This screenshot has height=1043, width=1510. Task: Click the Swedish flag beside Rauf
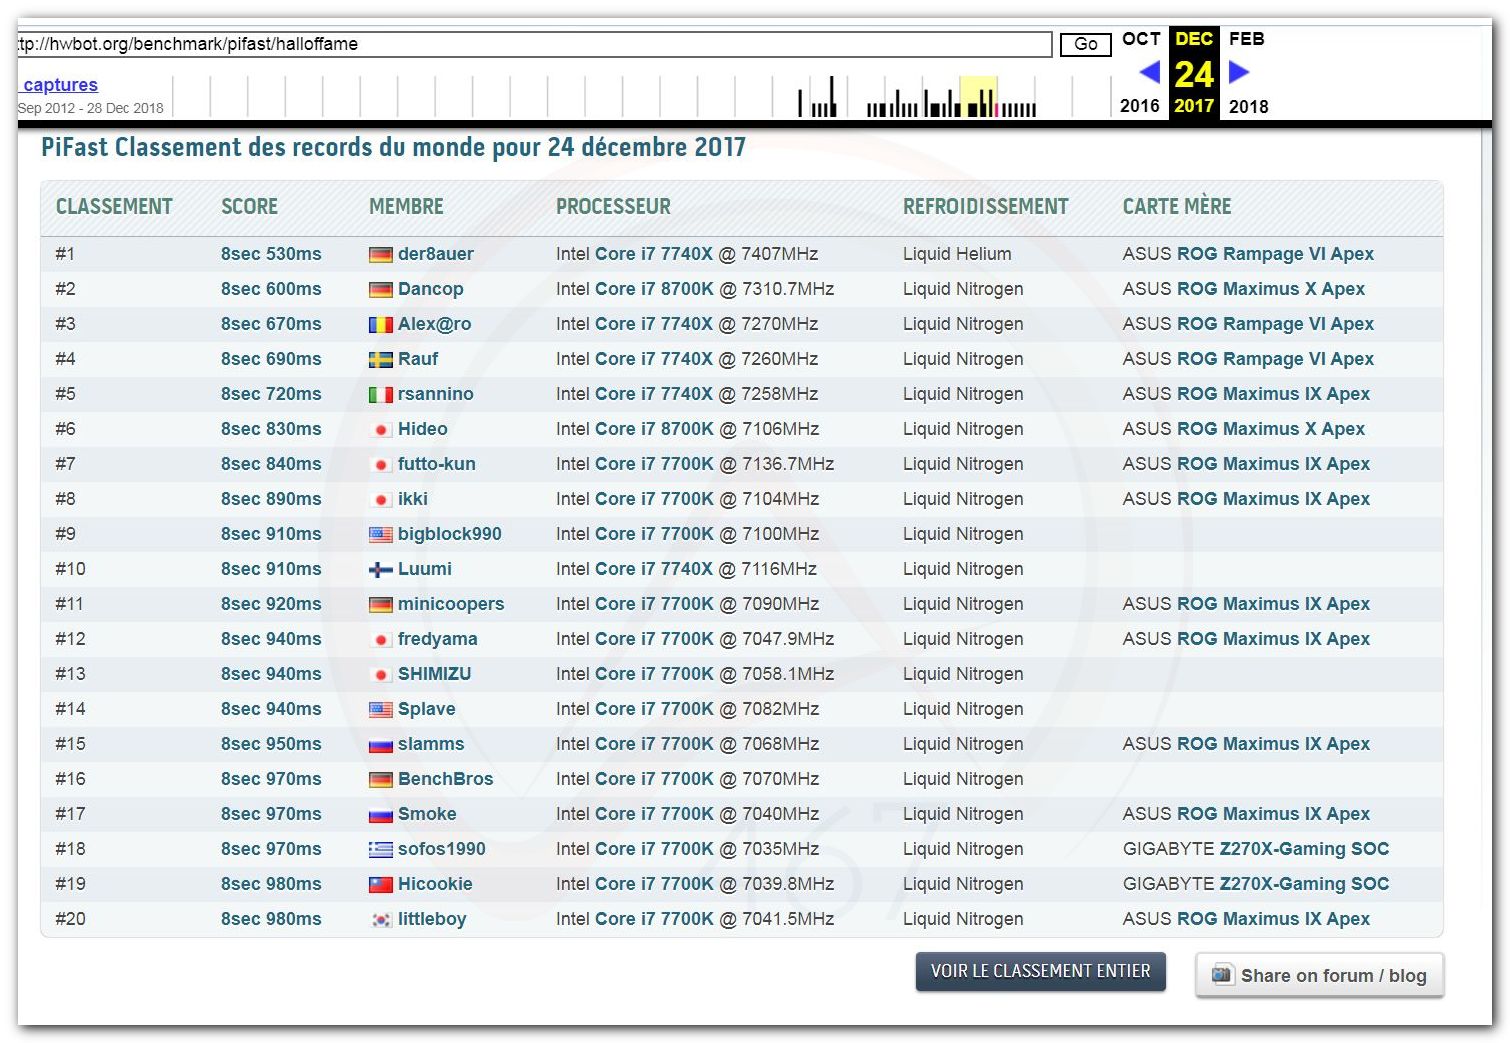tap(381, 360)
